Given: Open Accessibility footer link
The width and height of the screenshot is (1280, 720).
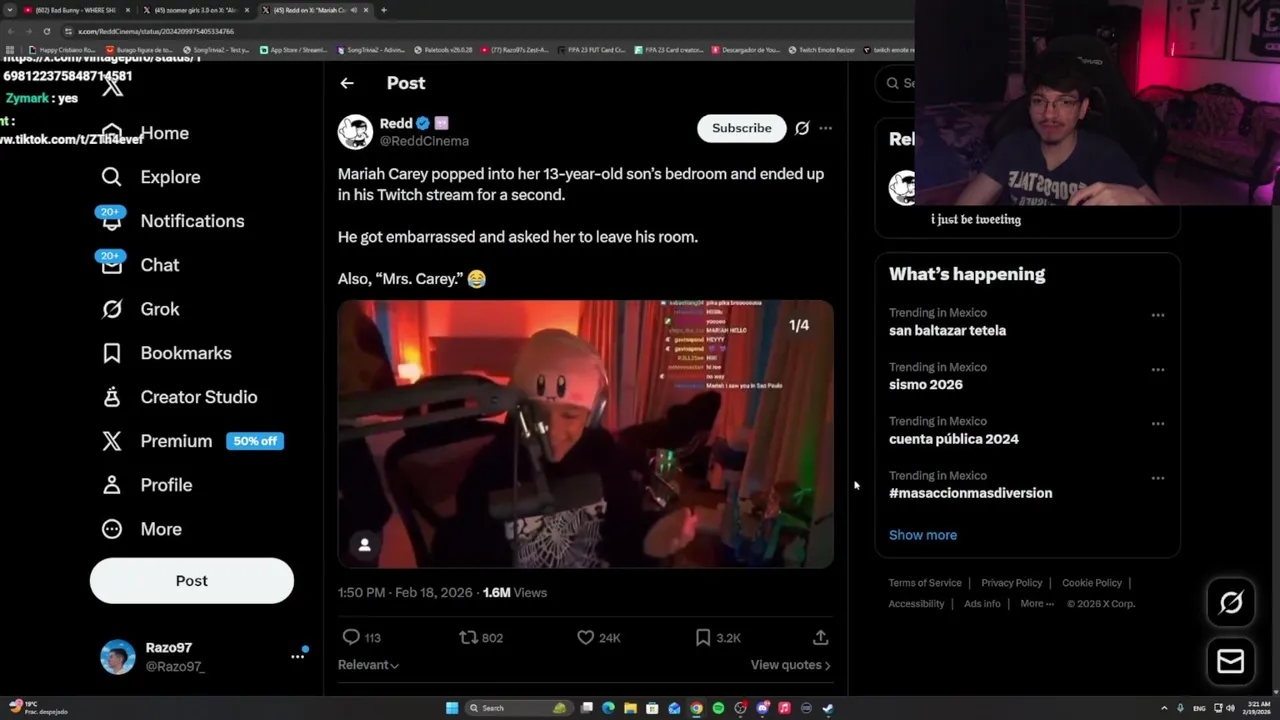Looking at the screenshot, I should pos(916,604).
